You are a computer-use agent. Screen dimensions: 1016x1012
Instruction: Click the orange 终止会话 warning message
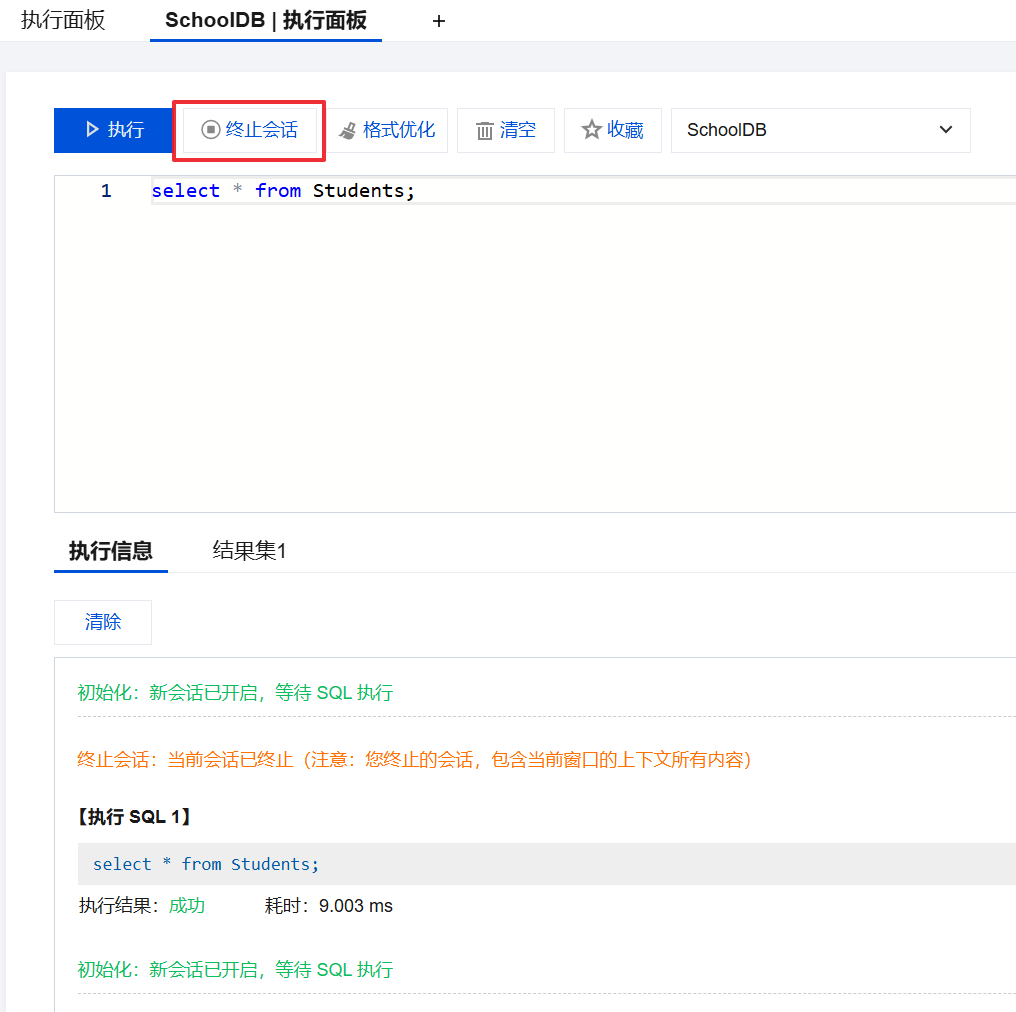414,760
